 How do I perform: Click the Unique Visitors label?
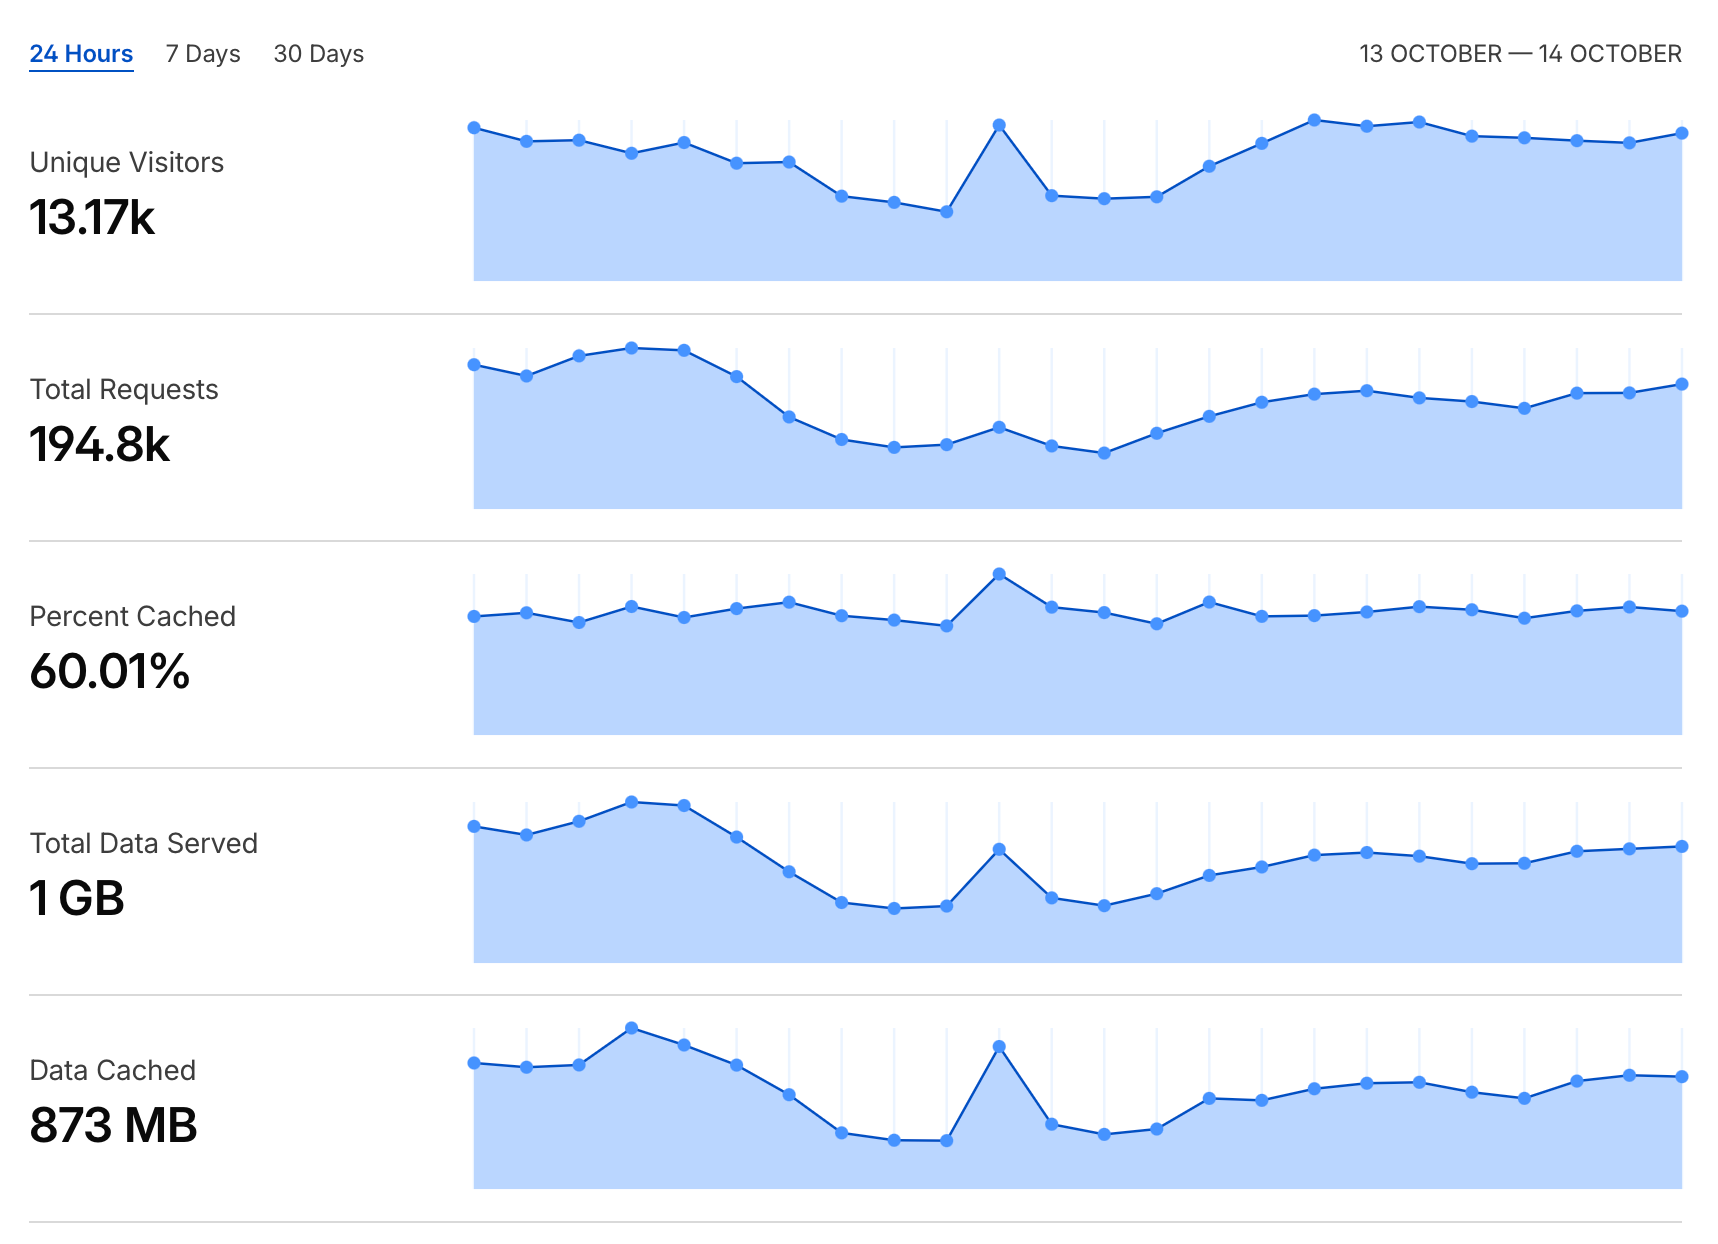[x=127, y=162]
